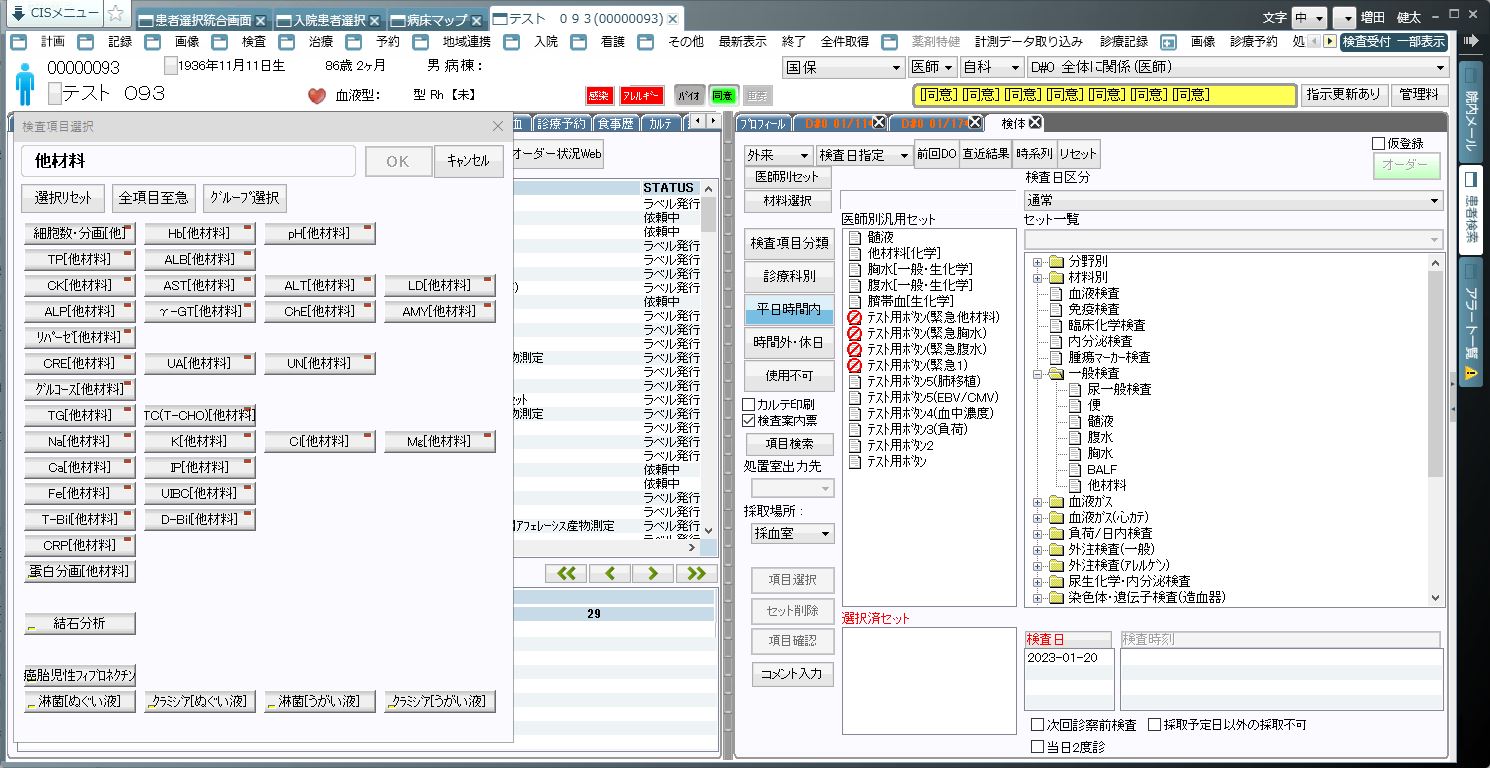Click the 全項目至急 button
Image resolution: width=1490 pixels, height=768 pixels.
(153, 197)
